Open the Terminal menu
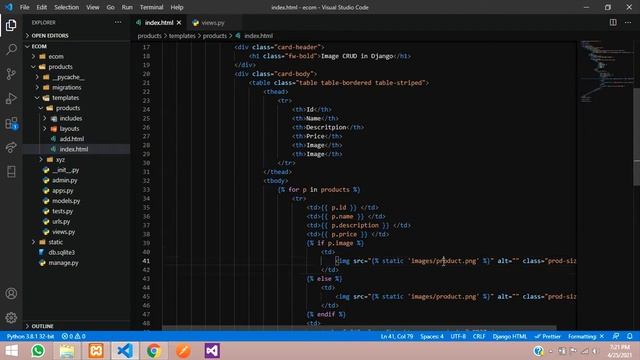The width and height of the screenshot is (640, 360). pos(151,7)
